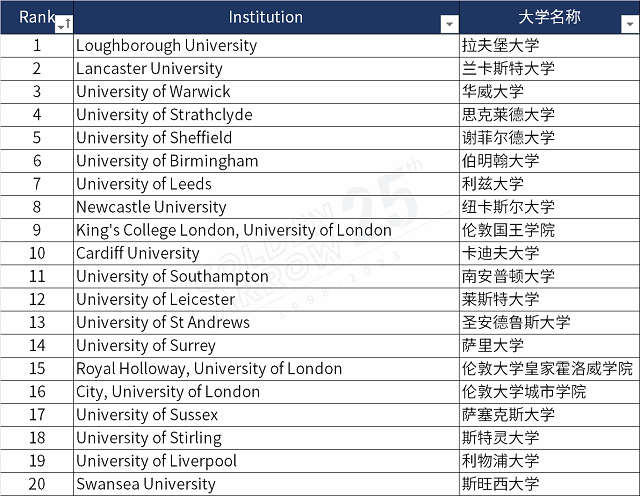Click the University of Southampton cell
The height and width of the screenshot is (496, 640).
pos(266,276)
